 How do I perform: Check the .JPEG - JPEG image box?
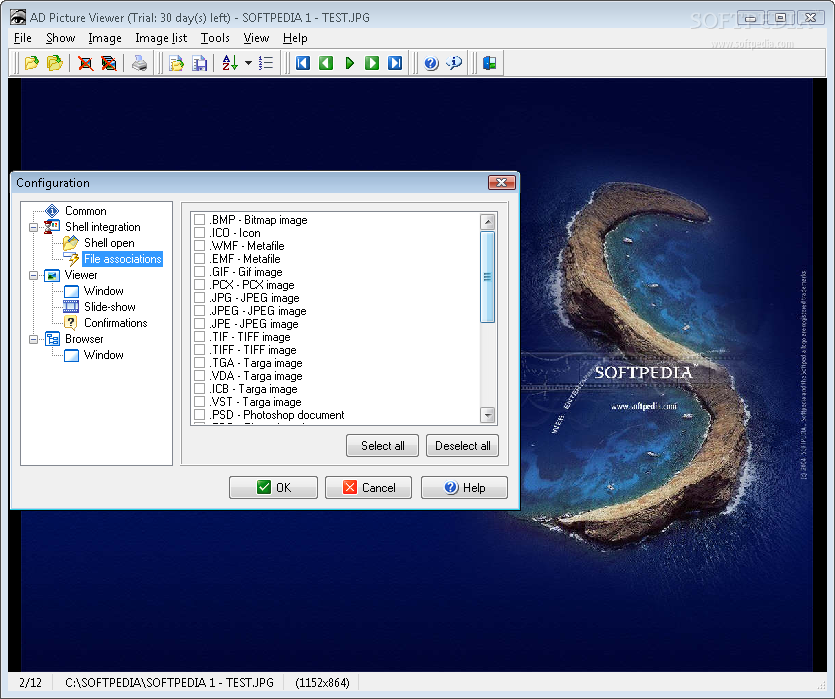point(200,311)
